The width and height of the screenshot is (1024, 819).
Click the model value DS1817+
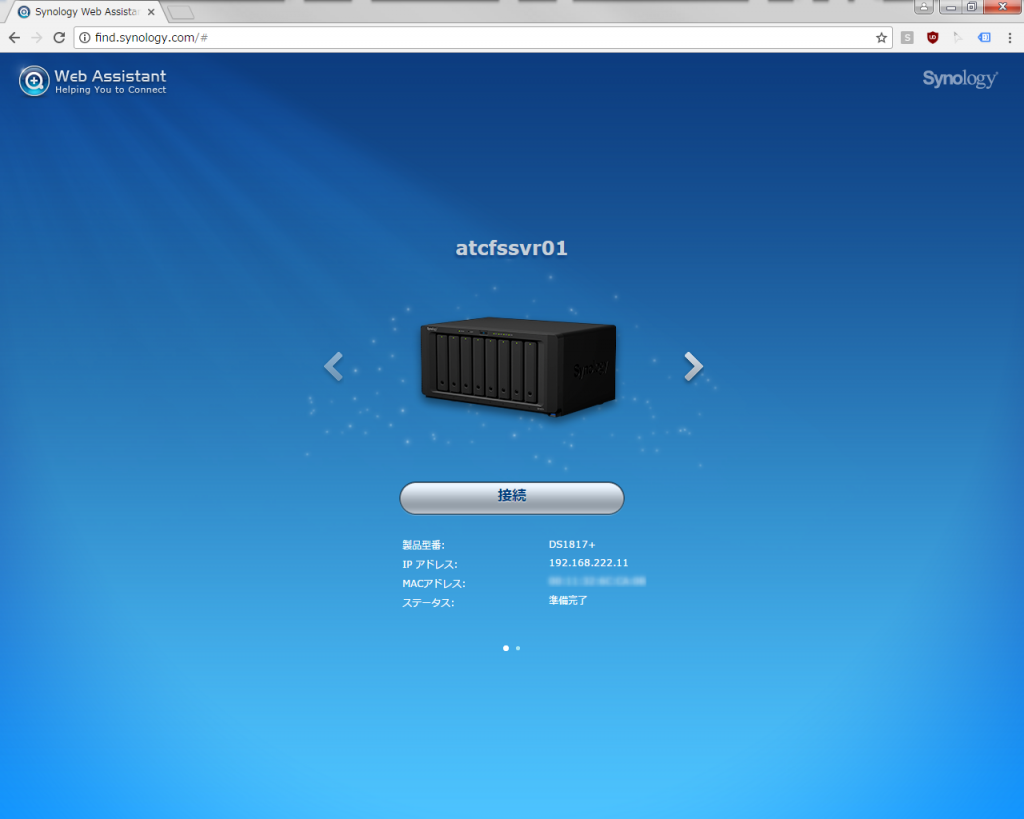point(572,545)
